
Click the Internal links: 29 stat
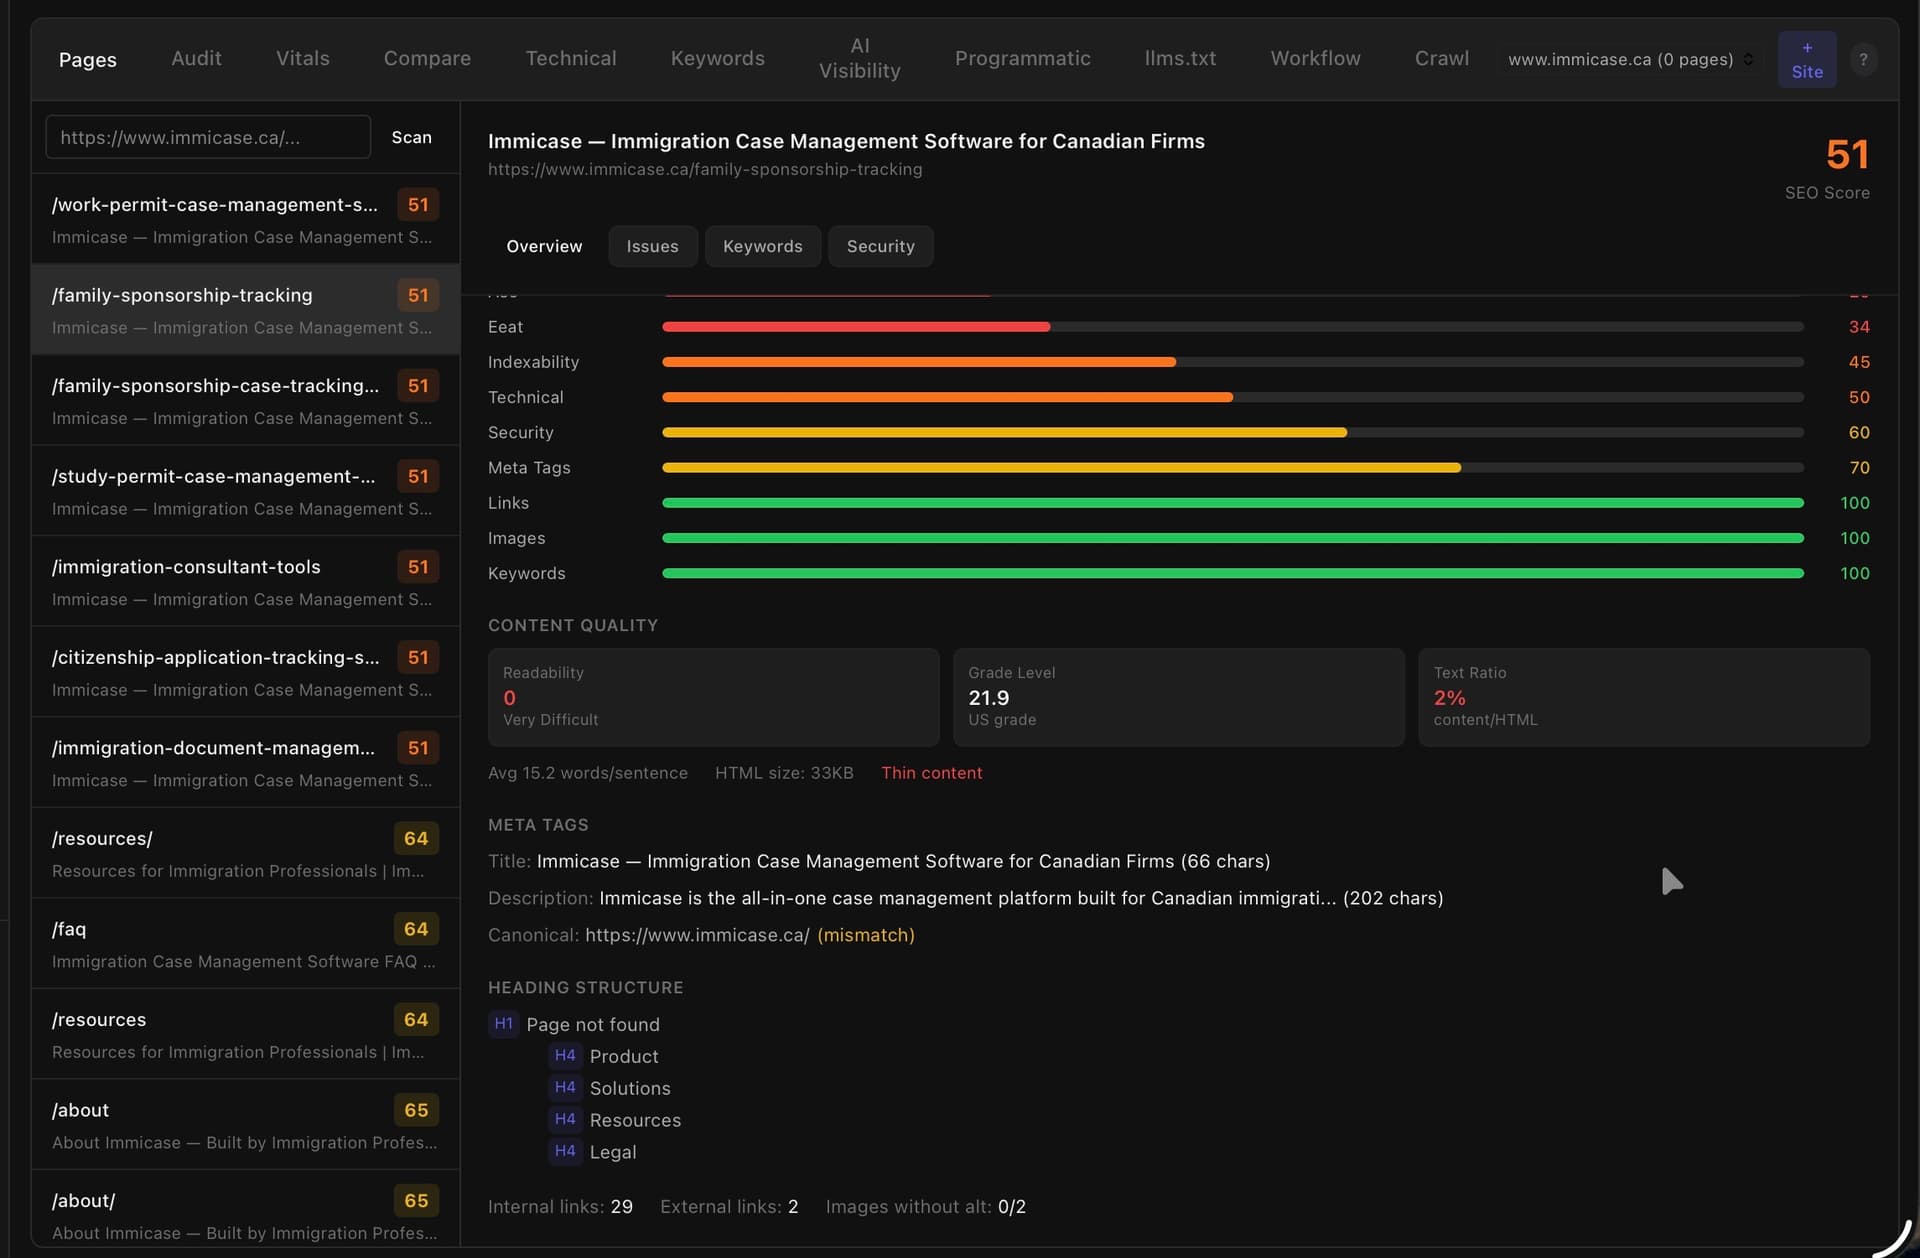point(560,1207)
